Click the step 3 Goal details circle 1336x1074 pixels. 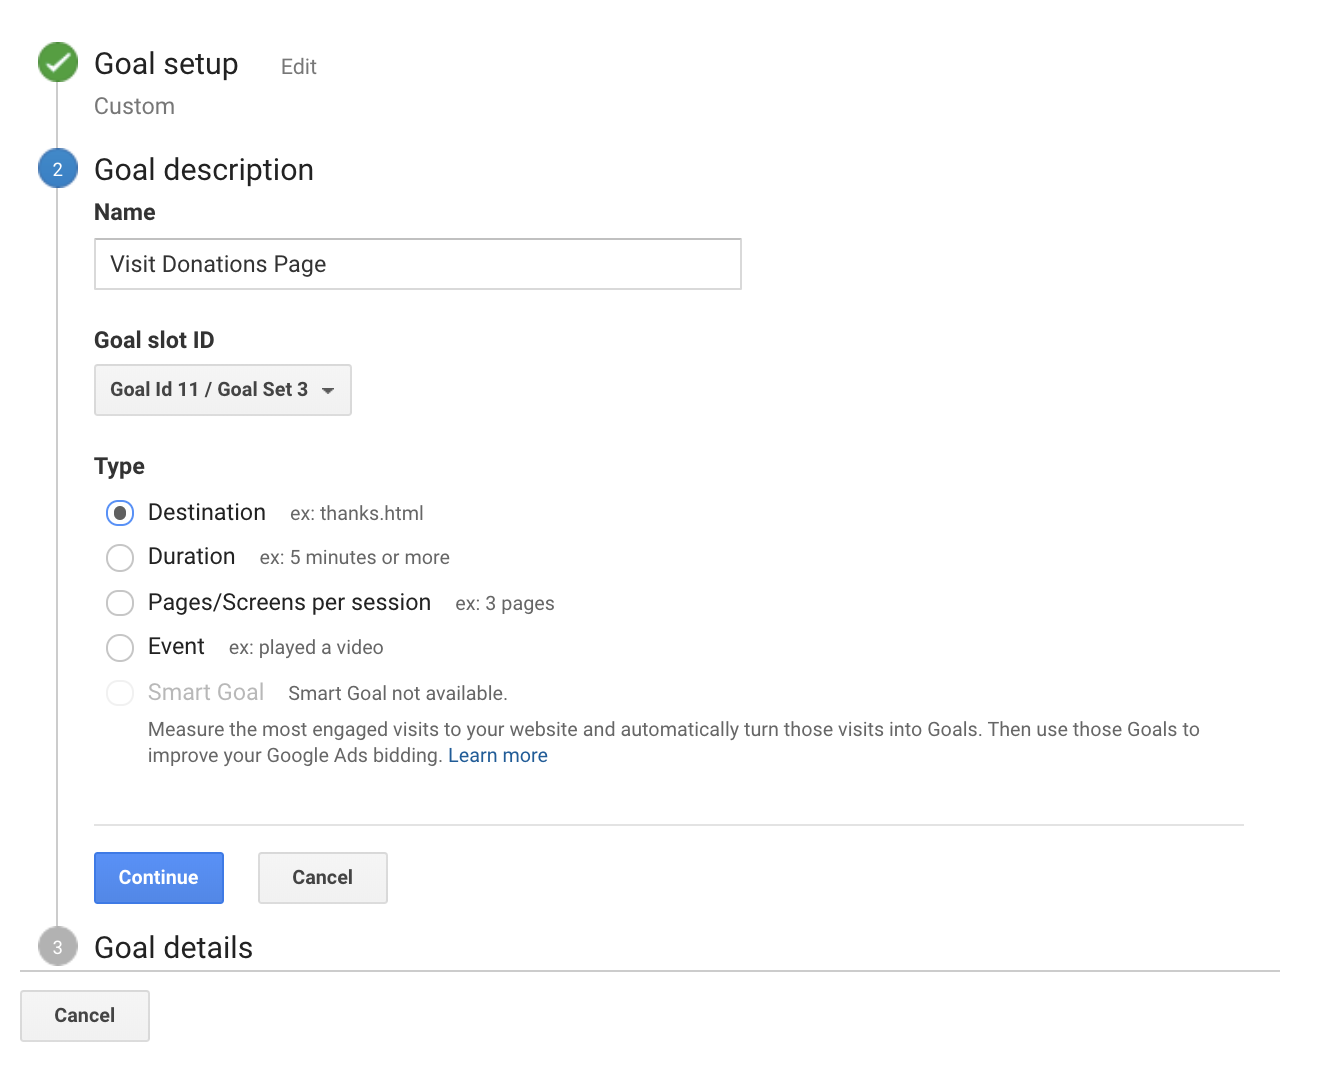(58, 947)
